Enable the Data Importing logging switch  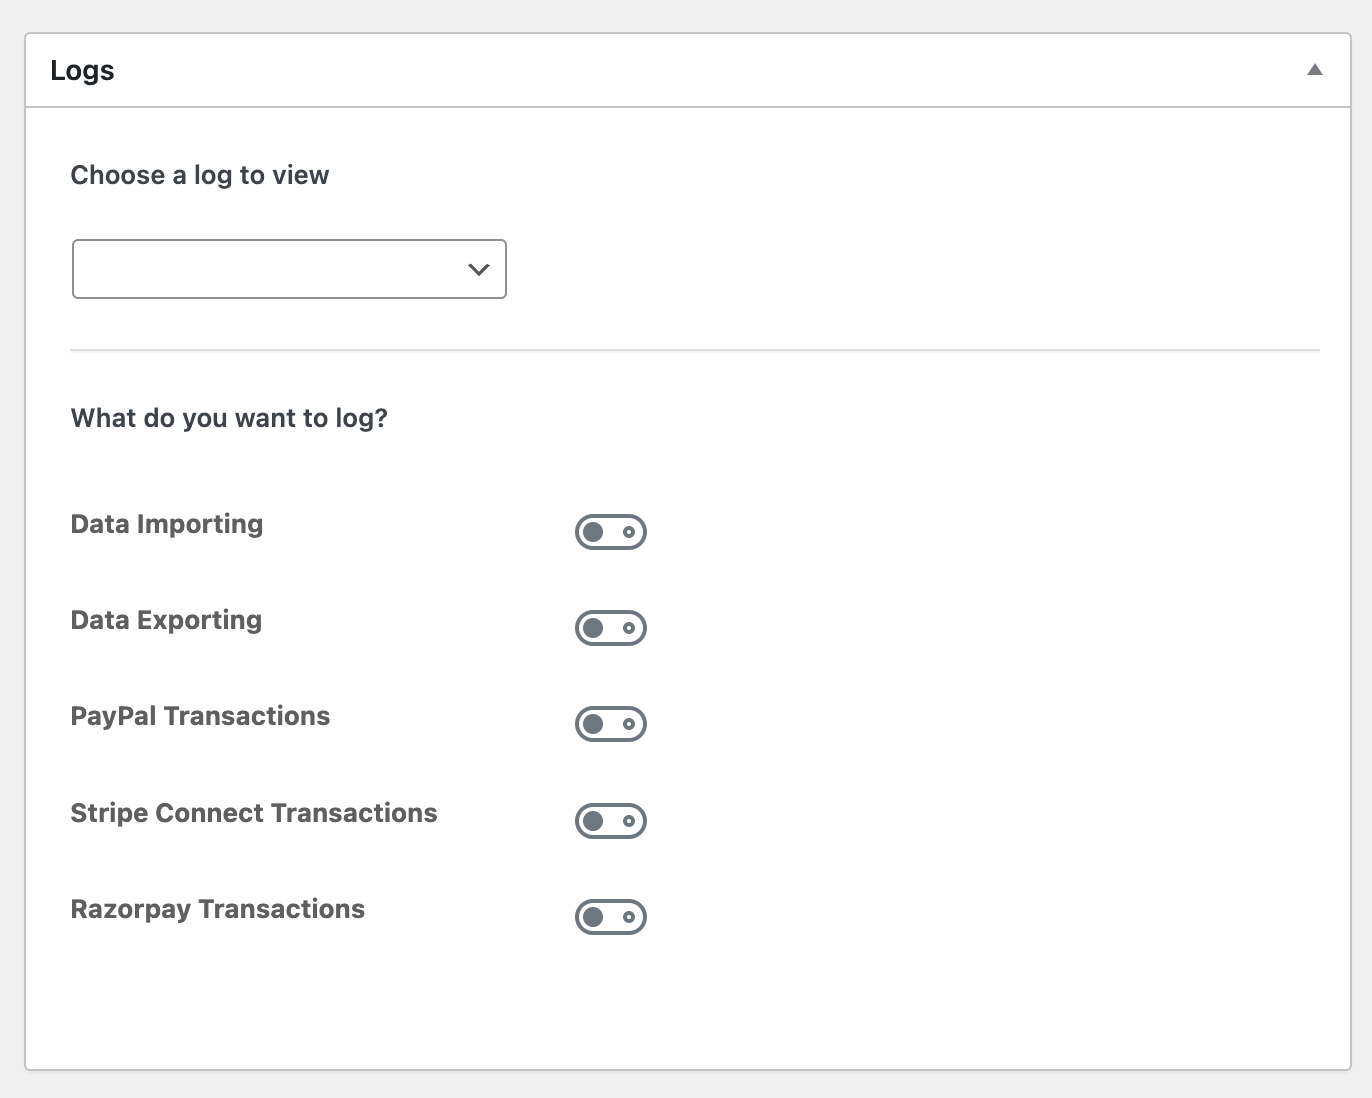[x=611, y=532]
